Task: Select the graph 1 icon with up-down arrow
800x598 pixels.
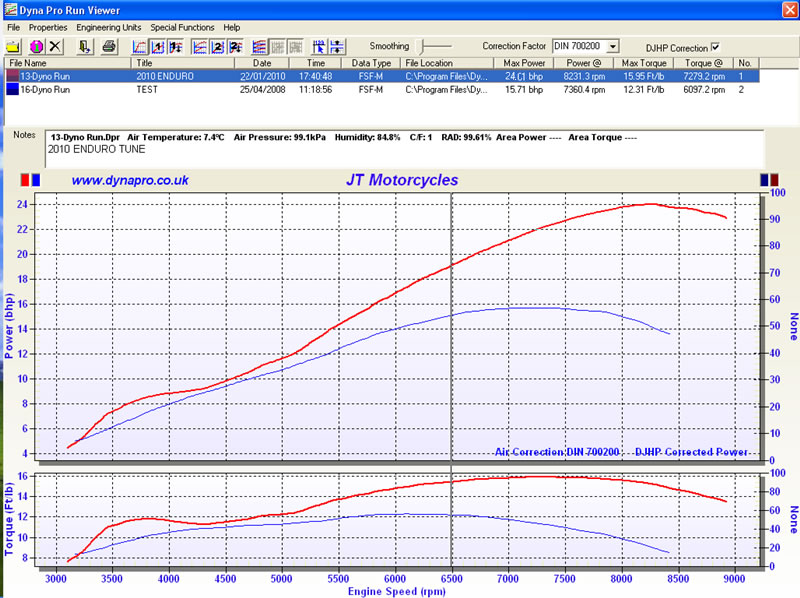Action: [x=176, y=47]
